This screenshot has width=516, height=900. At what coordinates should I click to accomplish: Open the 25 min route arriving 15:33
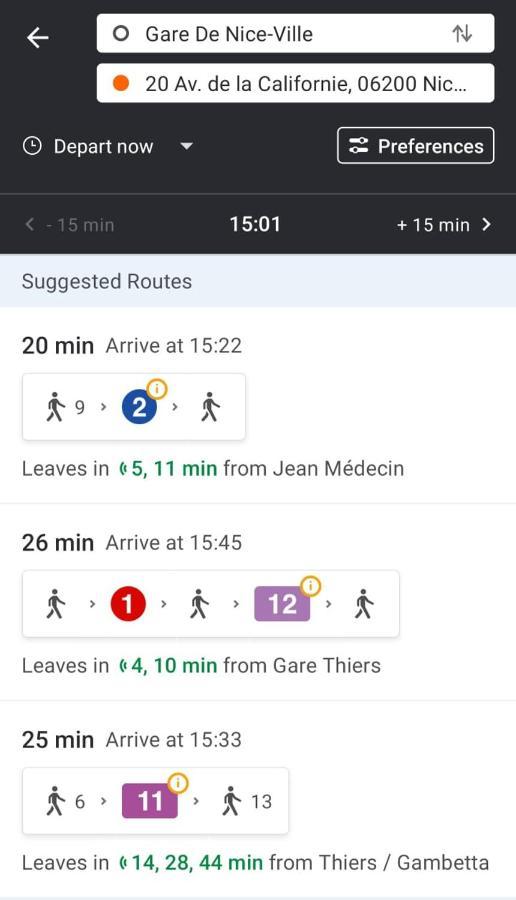[258, 799]
